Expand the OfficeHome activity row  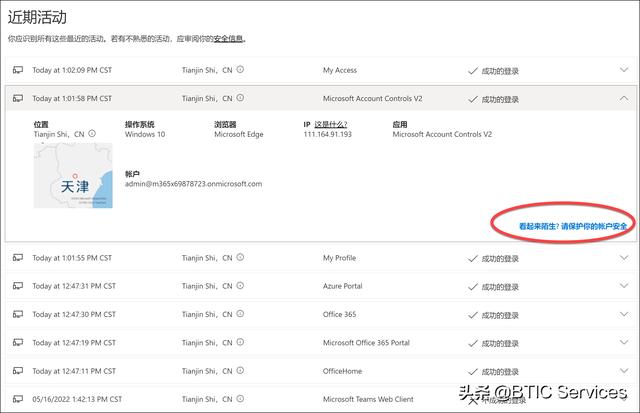coord(624,371)
